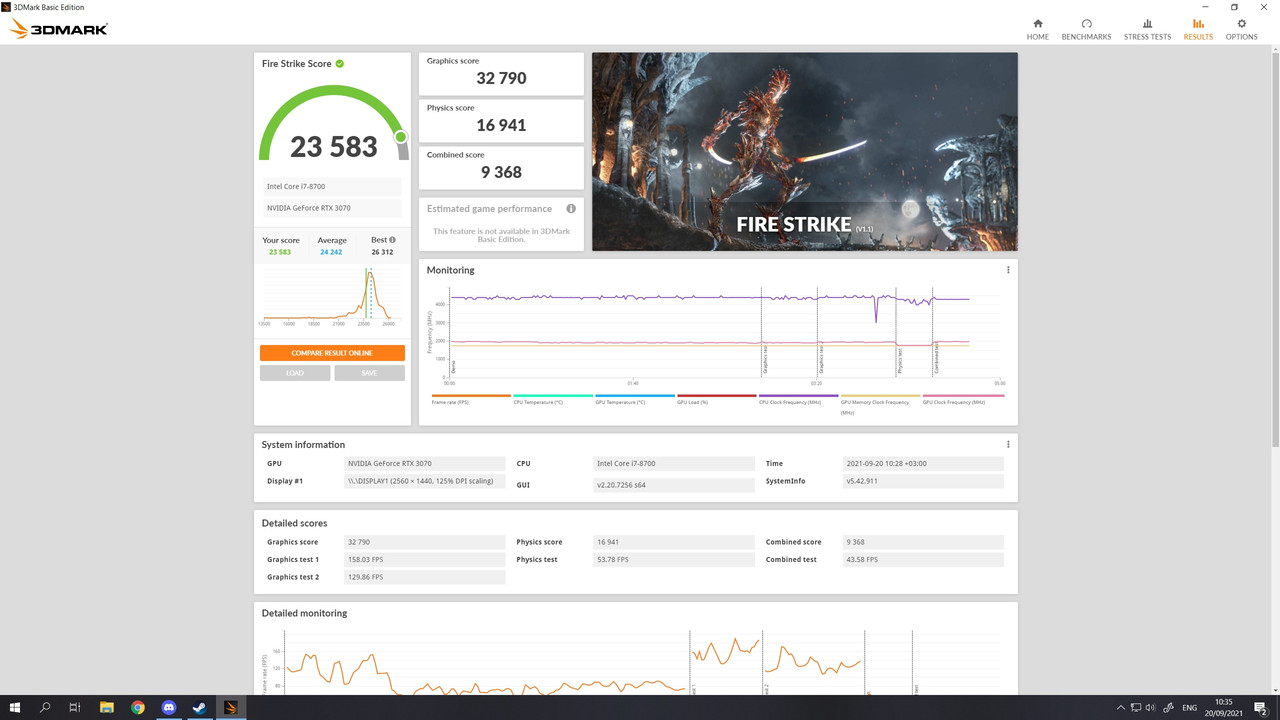Switch to the BENCHMARKS tab

coord(1086,29)
